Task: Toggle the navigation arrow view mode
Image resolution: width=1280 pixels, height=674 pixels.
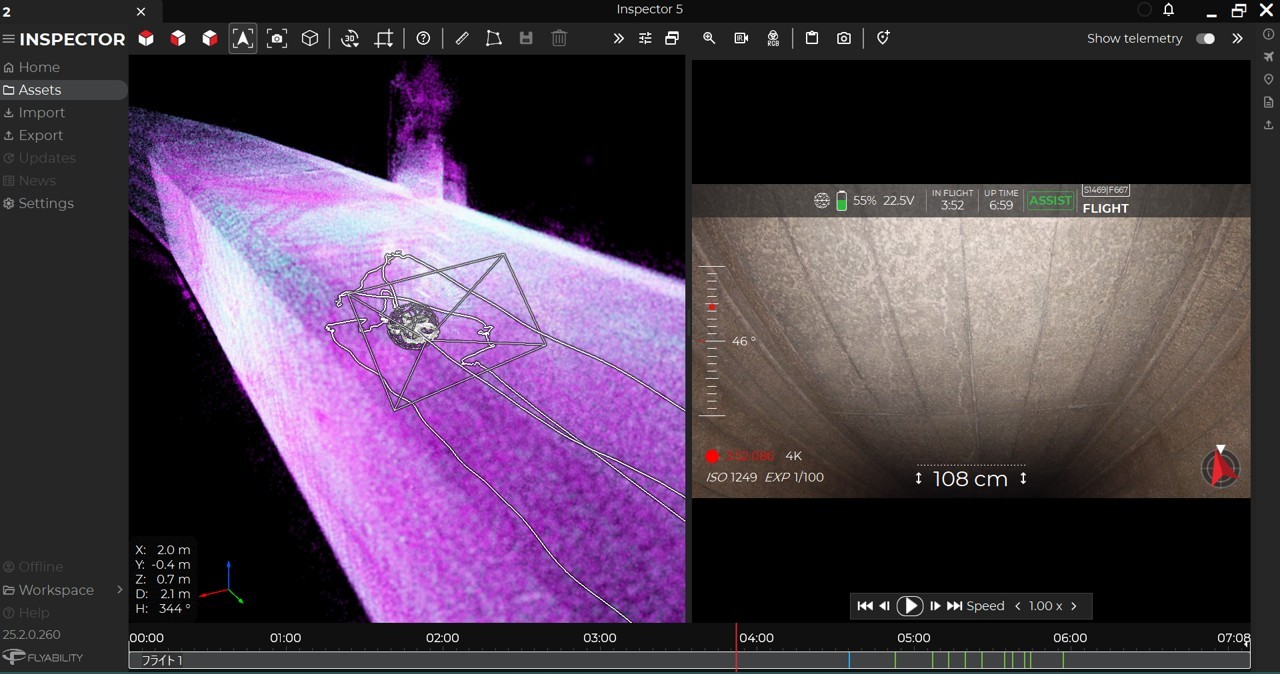Action: click(x=243, y=38)
